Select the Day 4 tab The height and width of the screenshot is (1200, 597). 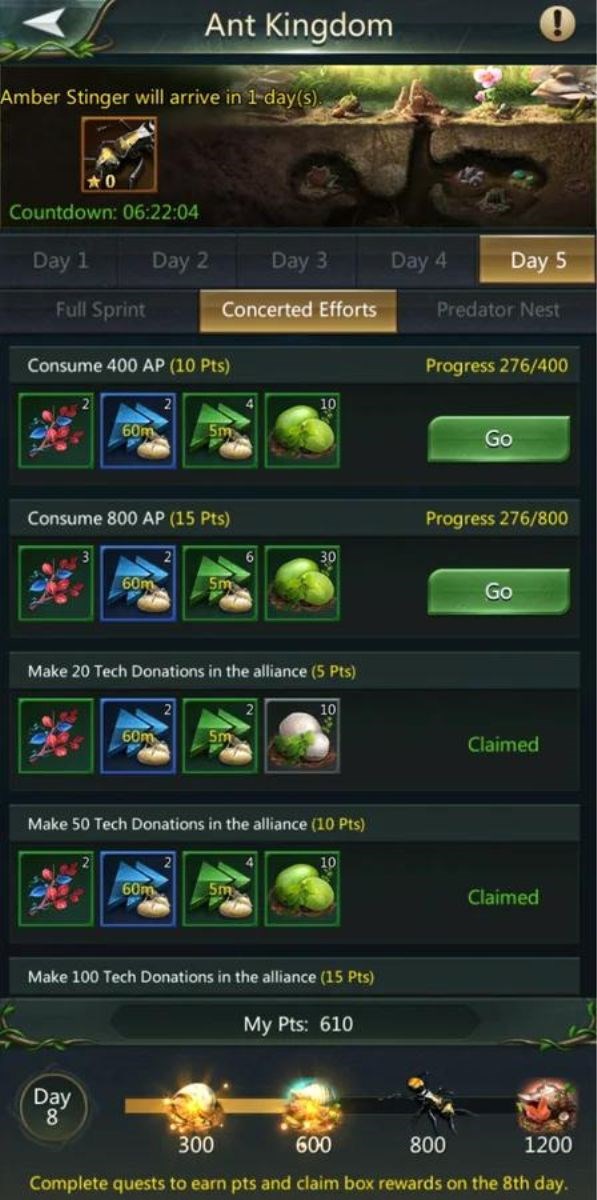coord(418,261)
